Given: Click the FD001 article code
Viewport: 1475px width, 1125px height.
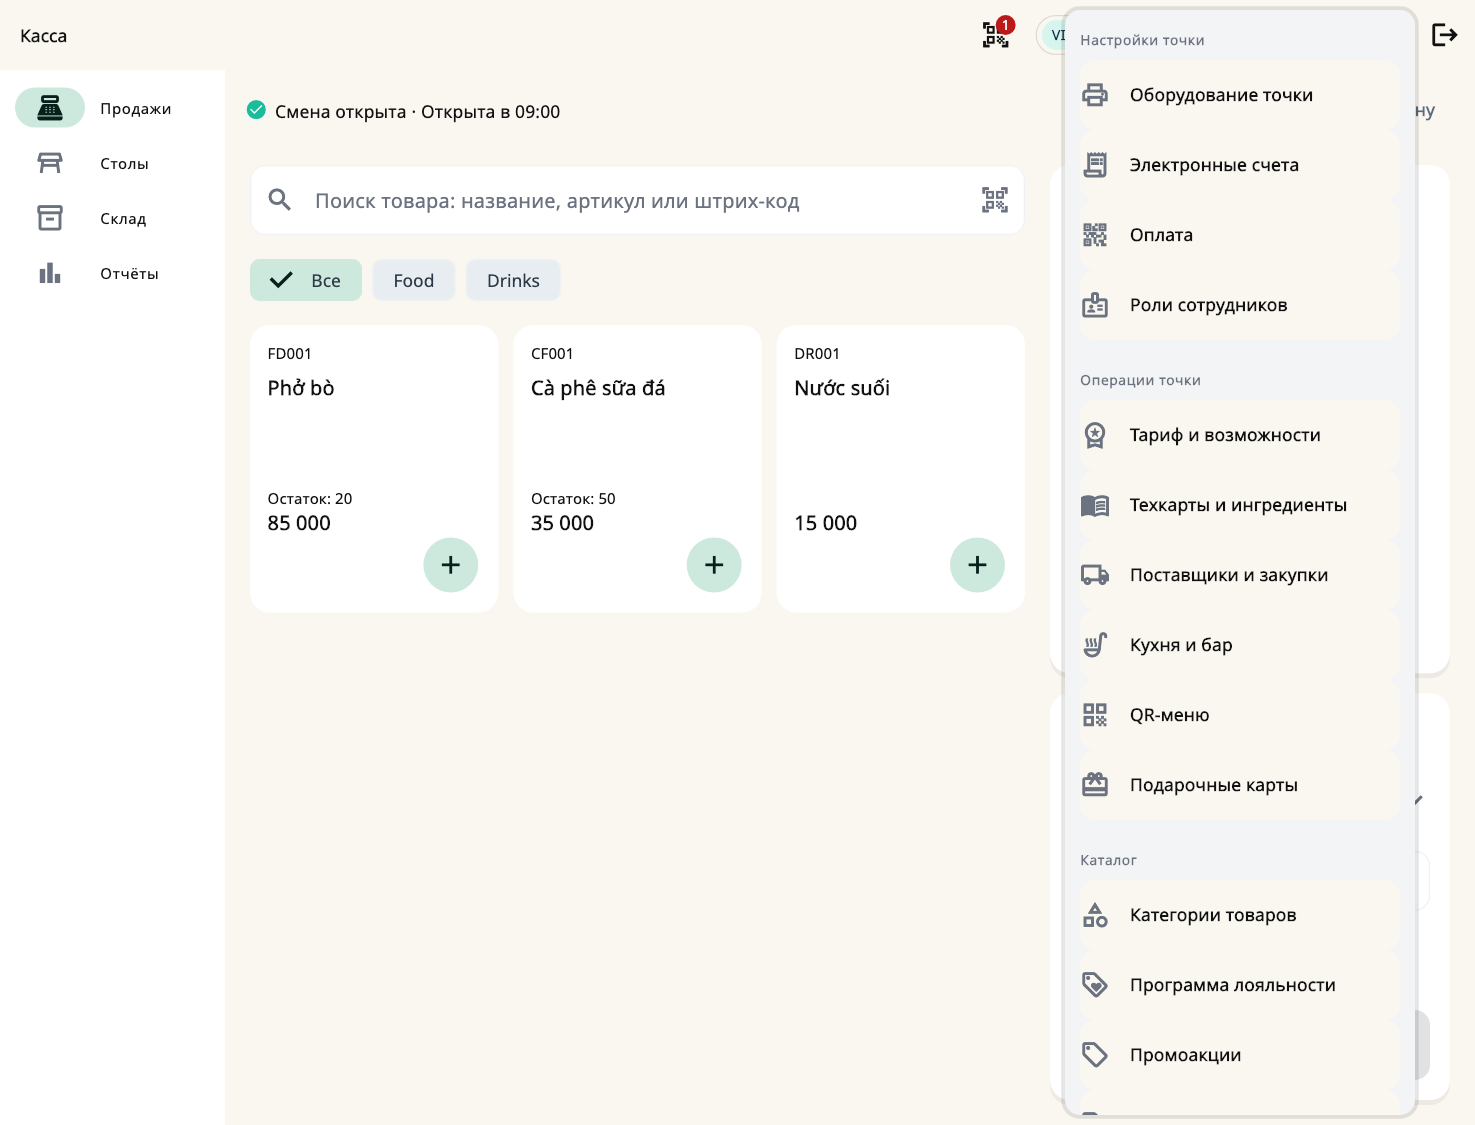Looking at the screenshot, I should pos(289,354).
